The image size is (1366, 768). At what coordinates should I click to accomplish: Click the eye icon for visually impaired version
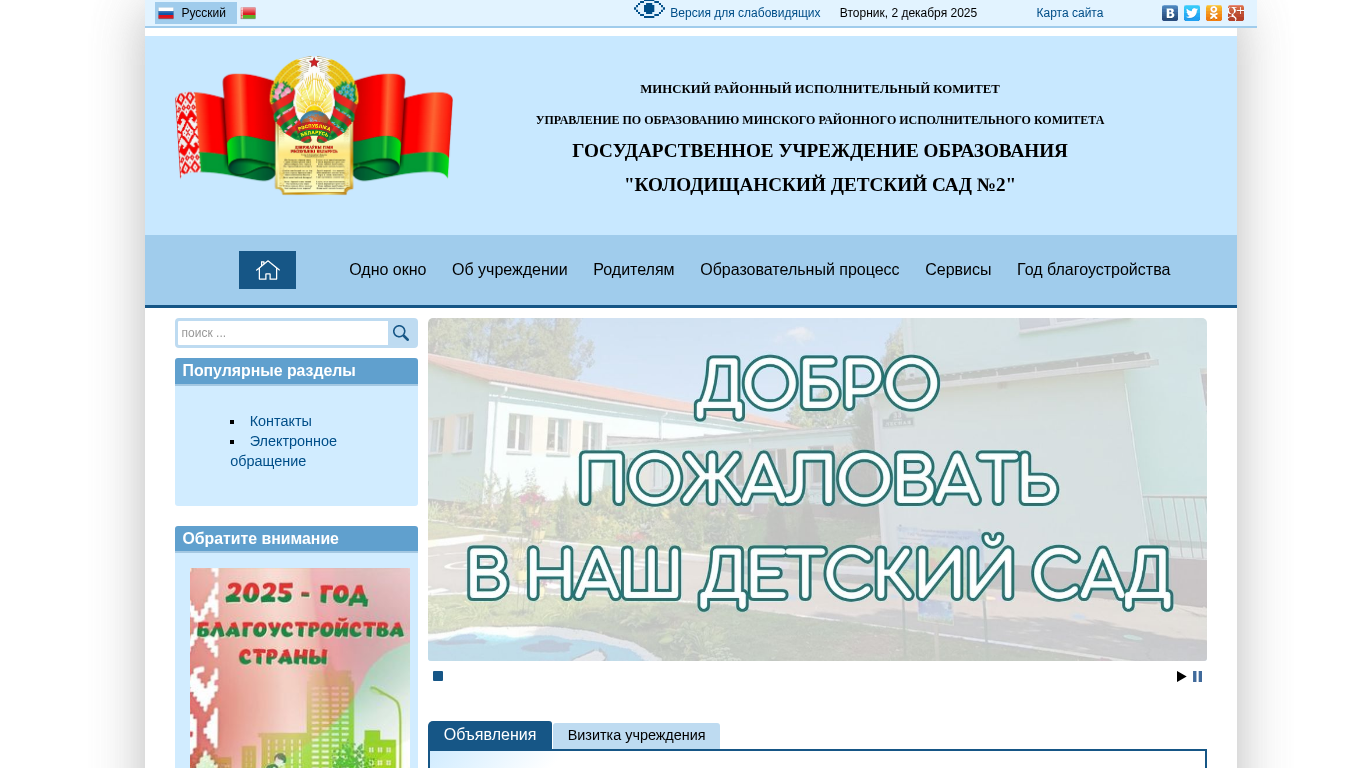[x=649, y=10]
